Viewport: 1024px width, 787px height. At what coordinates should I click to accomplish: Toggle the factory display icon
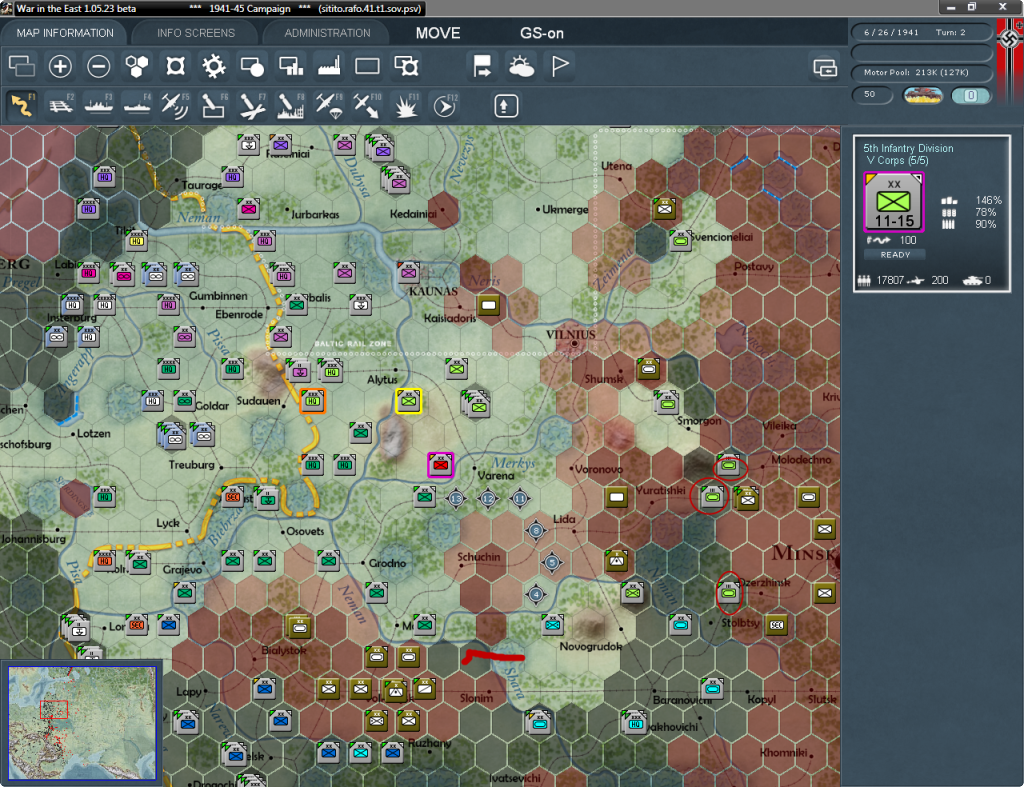click(329, 66)
